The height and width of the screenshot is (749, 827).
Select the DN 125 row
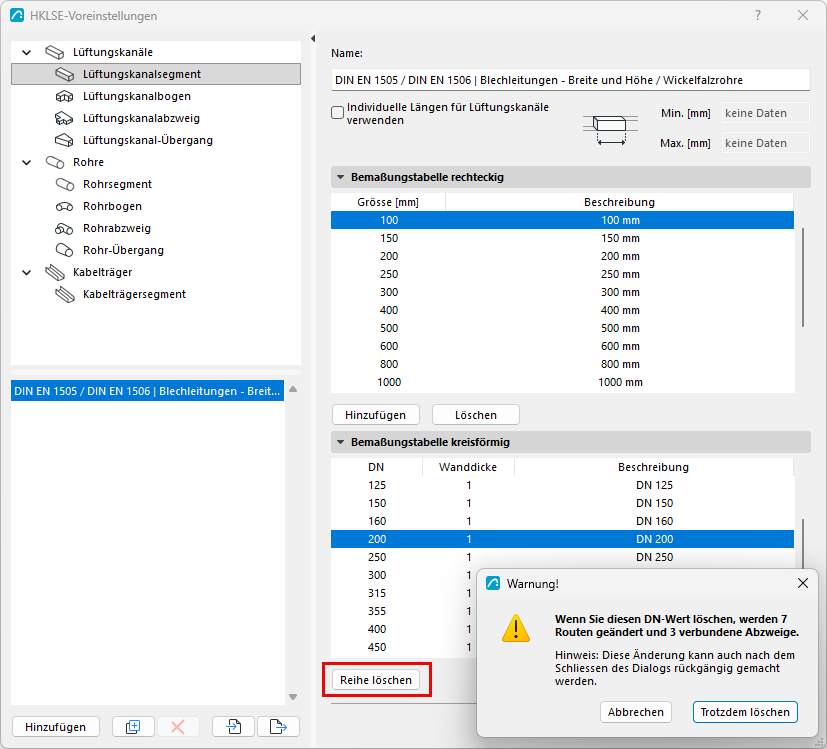click(562, 485)
